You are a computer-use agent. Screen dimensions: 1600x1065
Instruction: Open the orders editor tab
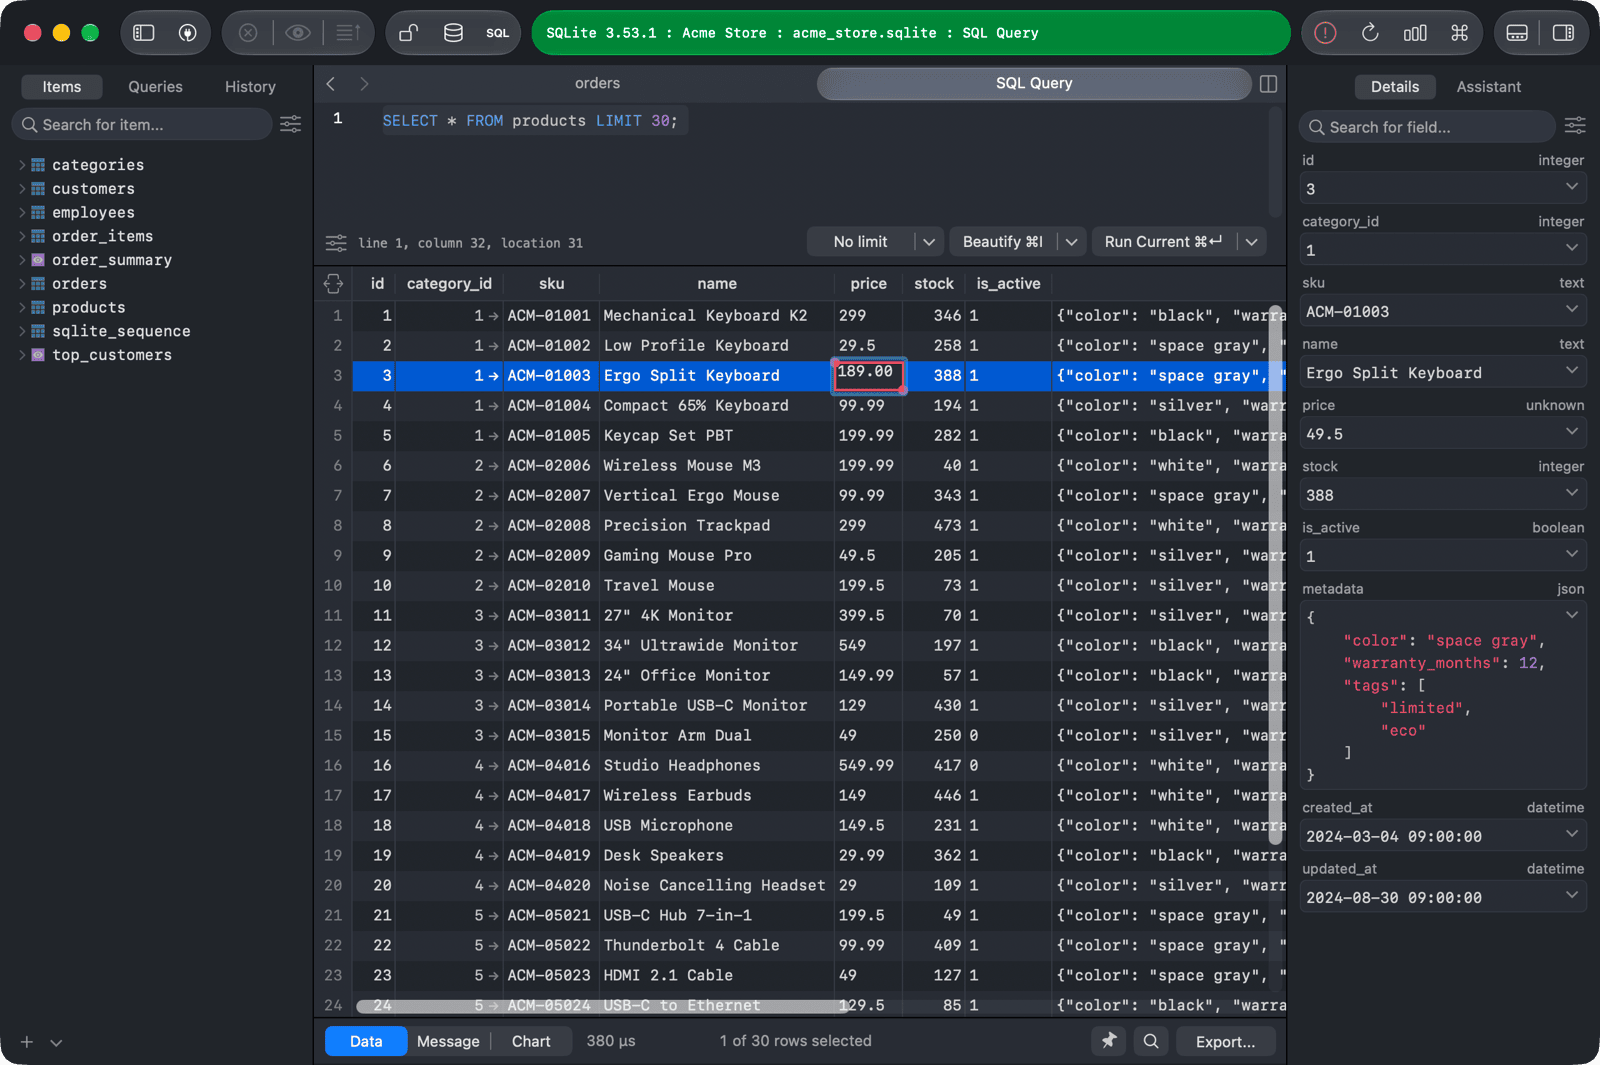coord(598,84)
